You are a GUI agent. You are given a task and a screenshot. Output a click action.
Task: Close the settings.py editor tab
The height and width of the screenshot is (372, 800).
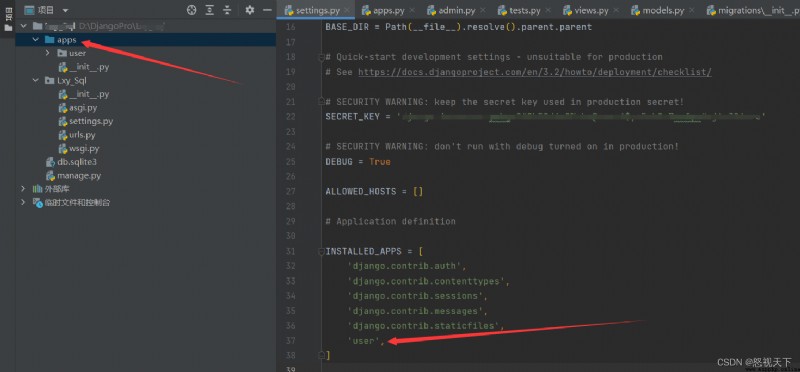[347, 10]
